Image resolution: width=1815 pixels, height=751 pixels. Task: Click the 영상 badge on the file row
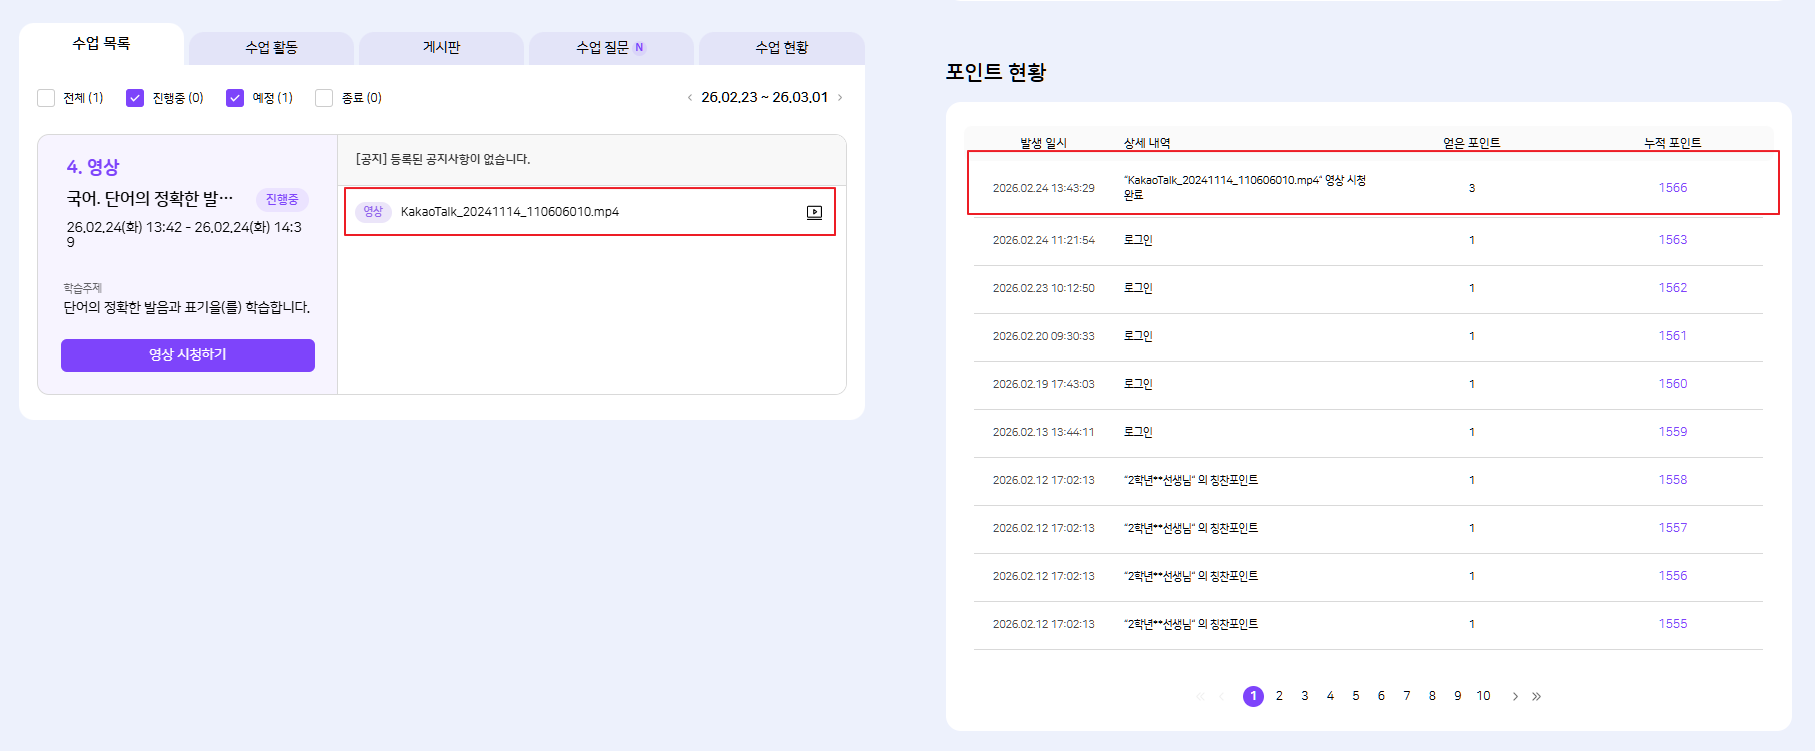coord(373,212)
